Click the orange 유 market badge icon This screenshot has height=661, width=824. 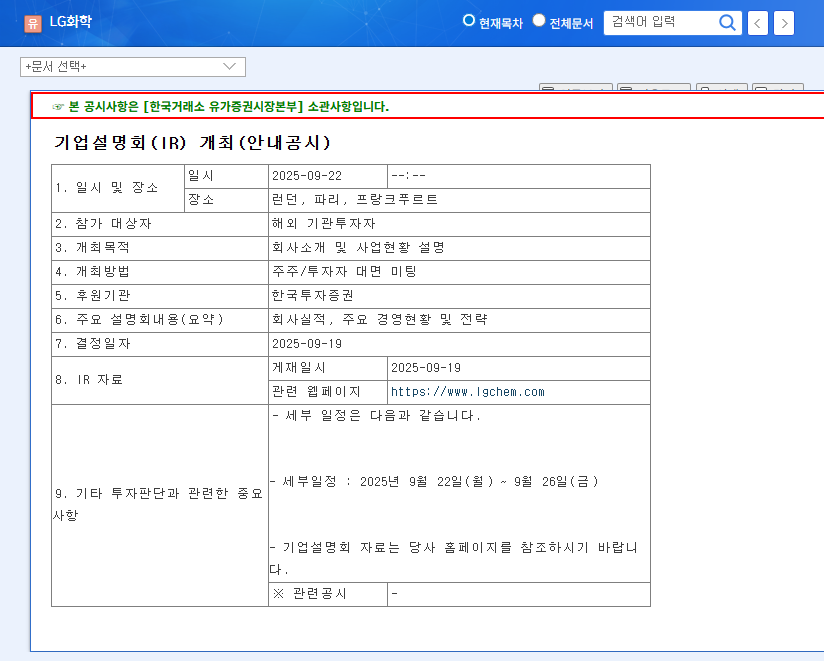33,23
